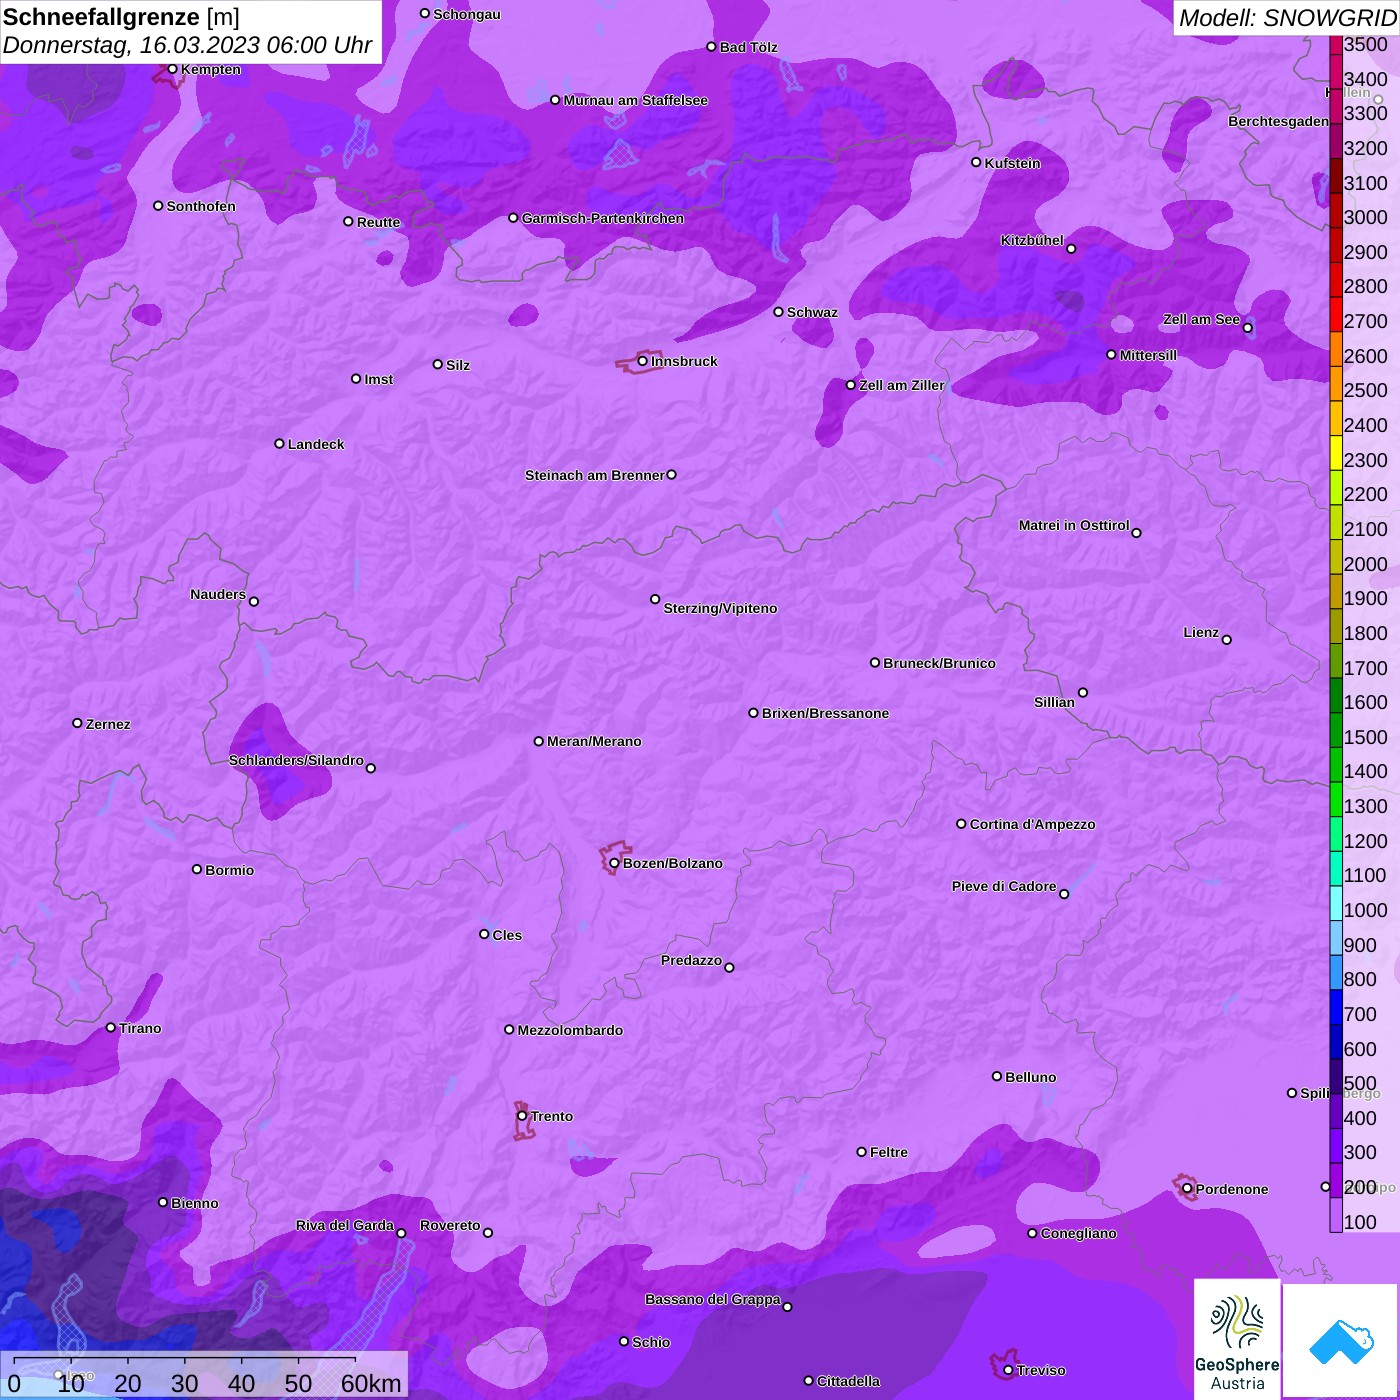Click the Trento city marker dot

coord(522,1116)
